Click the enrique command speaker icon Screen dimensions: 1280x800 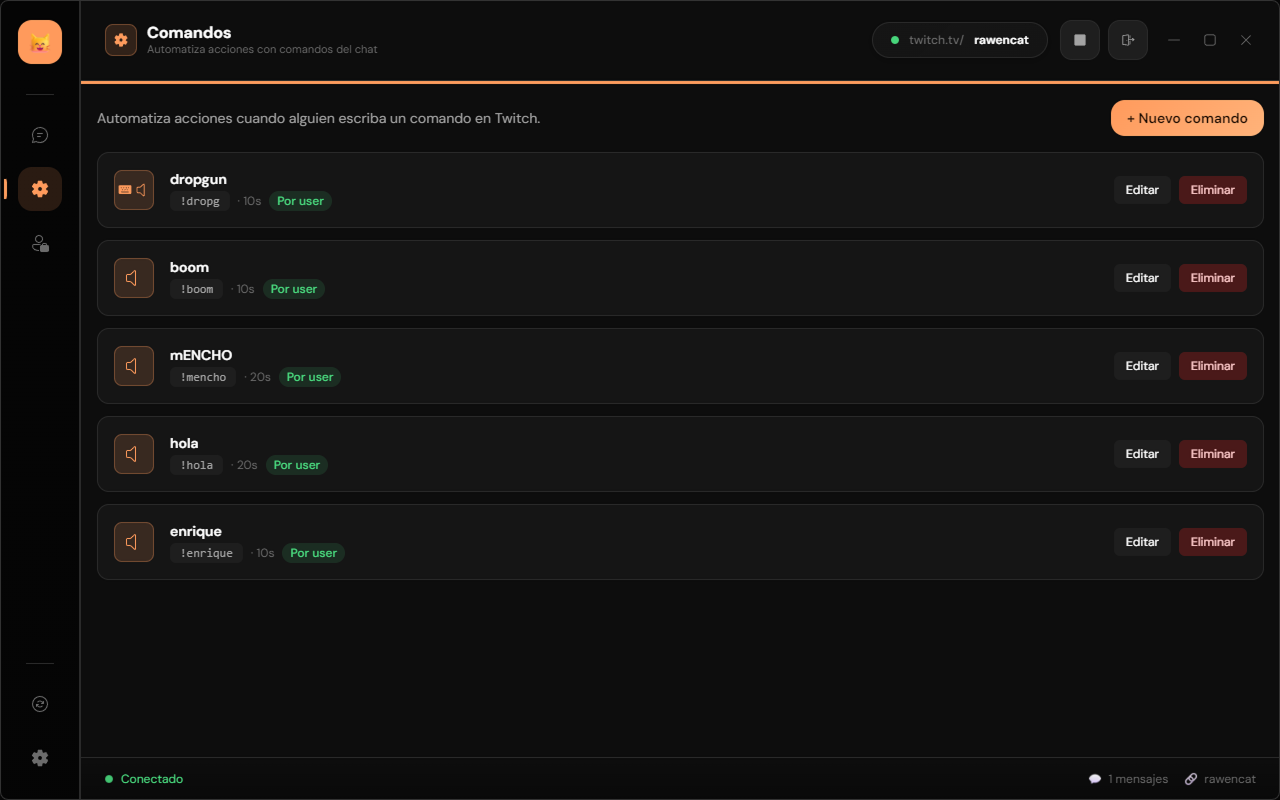pyautogui.click(x=134, y=542)
